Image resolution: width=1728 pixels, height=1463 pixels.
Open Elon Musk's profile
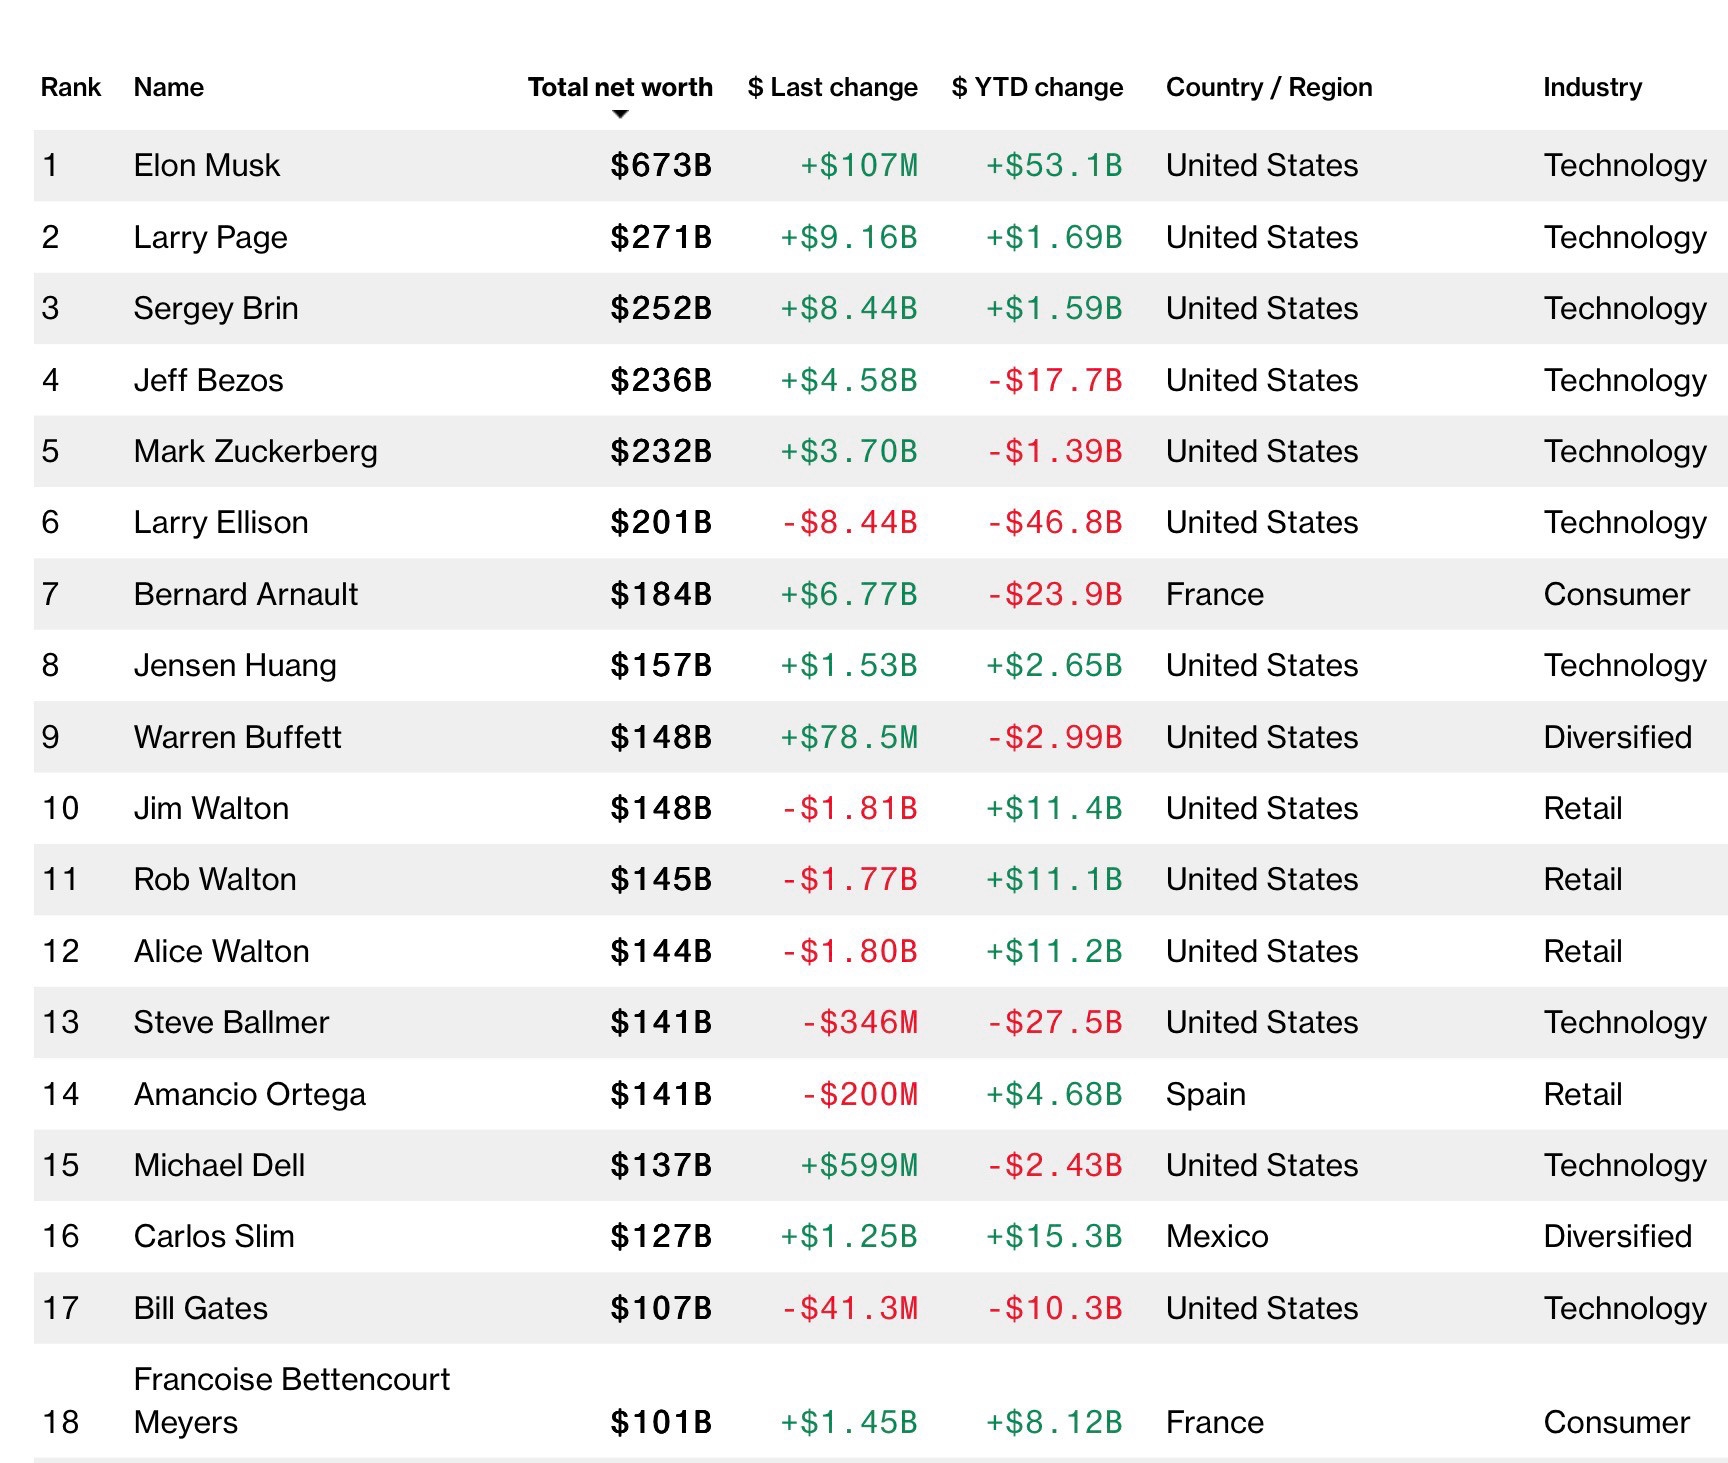[206, 165]
